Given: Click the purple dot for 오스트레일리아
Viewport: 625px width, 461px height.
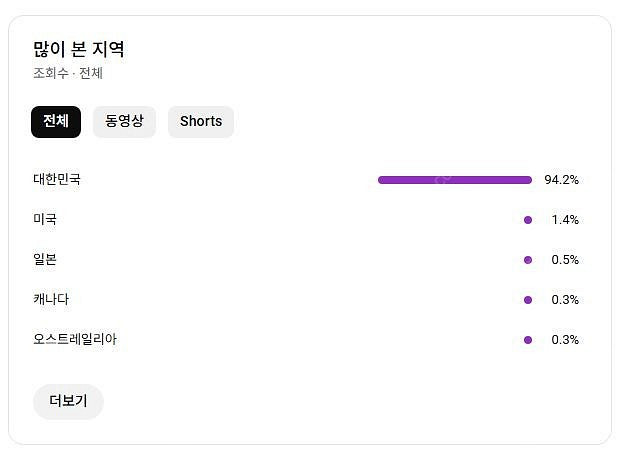Looking at the screenshot, I should click(x=528, y=340).
